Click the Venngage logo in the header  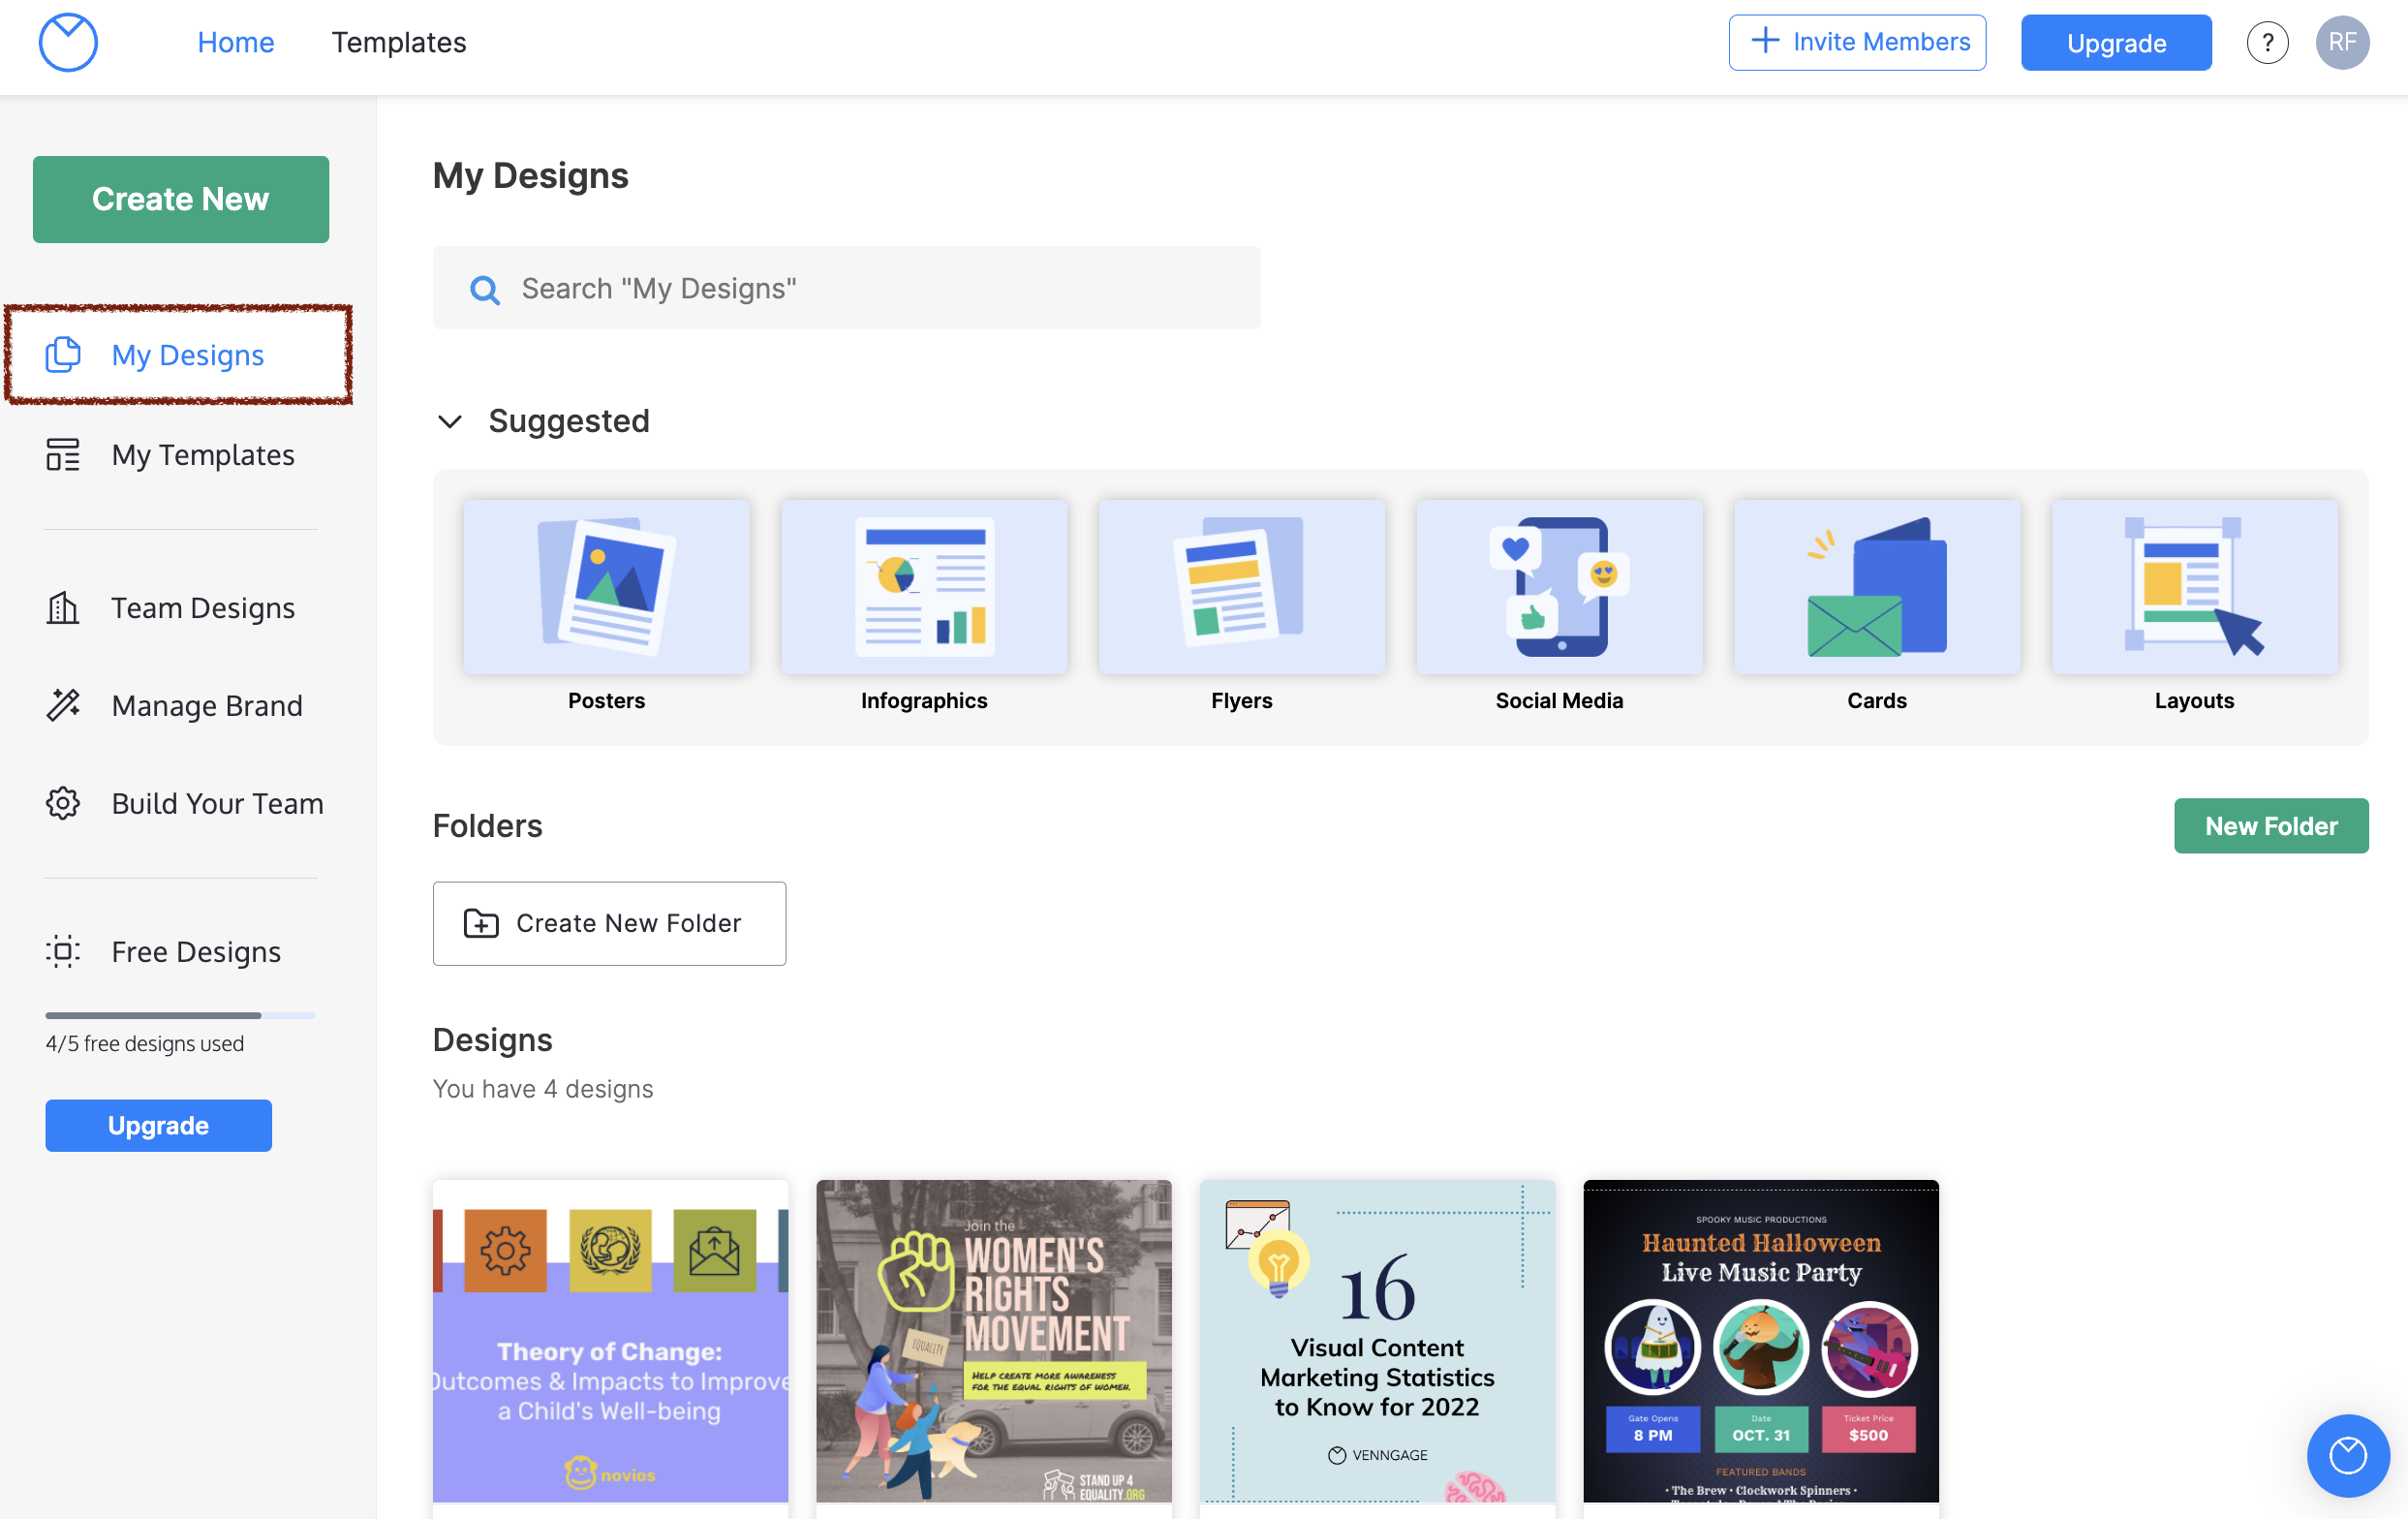pos(68,42)
